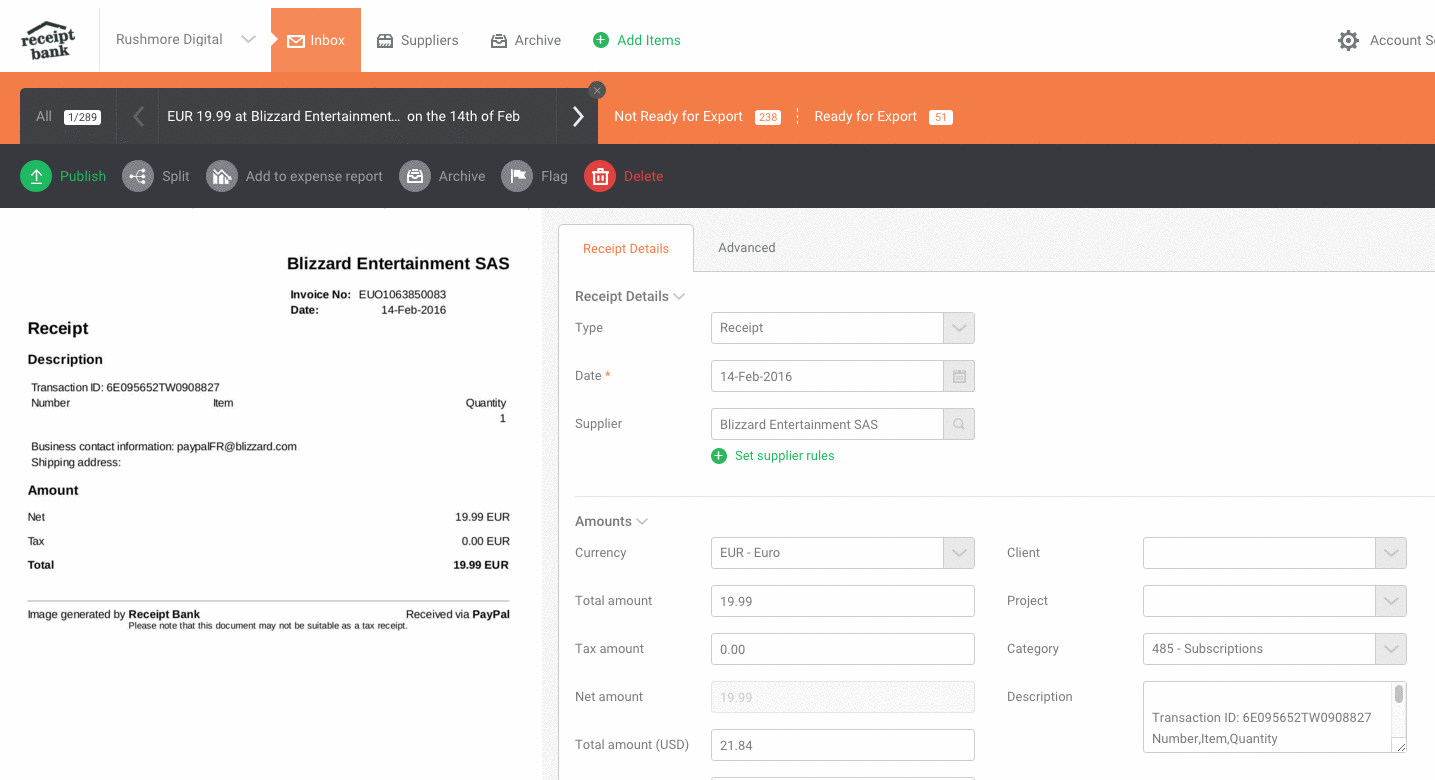The height and width of the screenshot is (780, 1435).
Task: Open the Suppliers menu item
Action: (x=417, y=40)
